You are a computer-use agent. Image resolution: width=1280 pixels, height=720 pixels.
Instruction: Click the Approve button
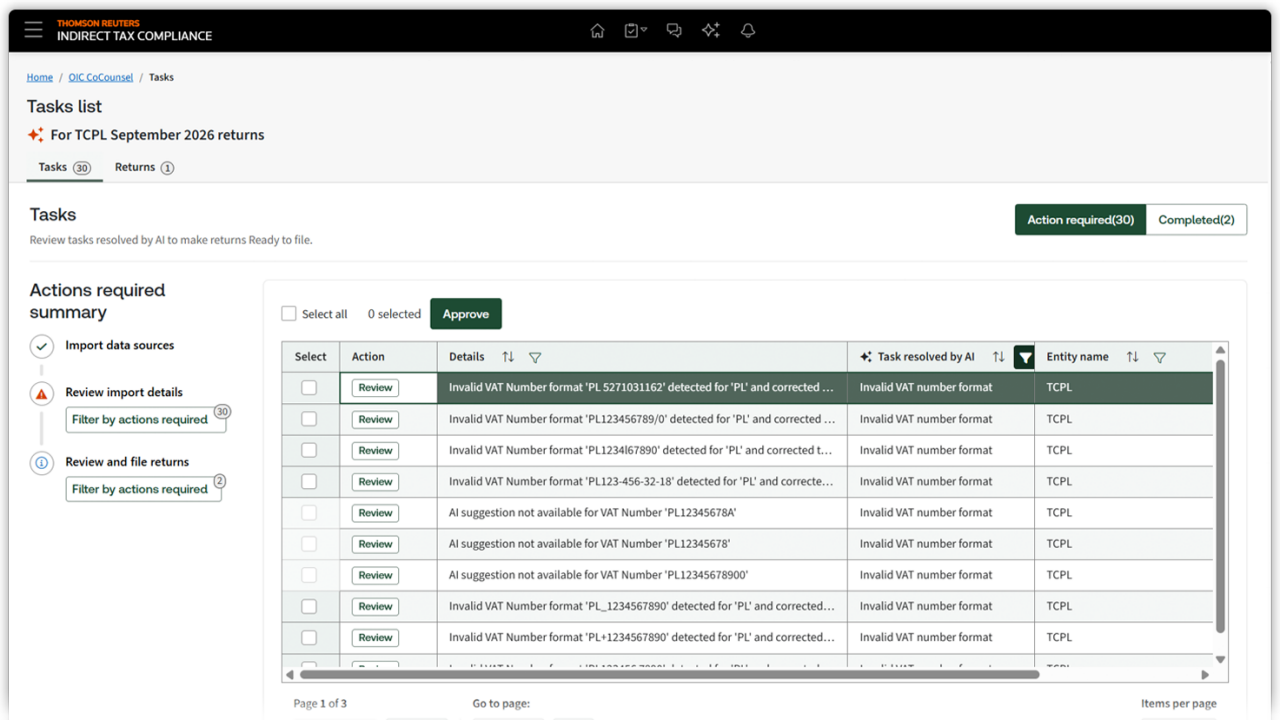[x=466, y=314]
